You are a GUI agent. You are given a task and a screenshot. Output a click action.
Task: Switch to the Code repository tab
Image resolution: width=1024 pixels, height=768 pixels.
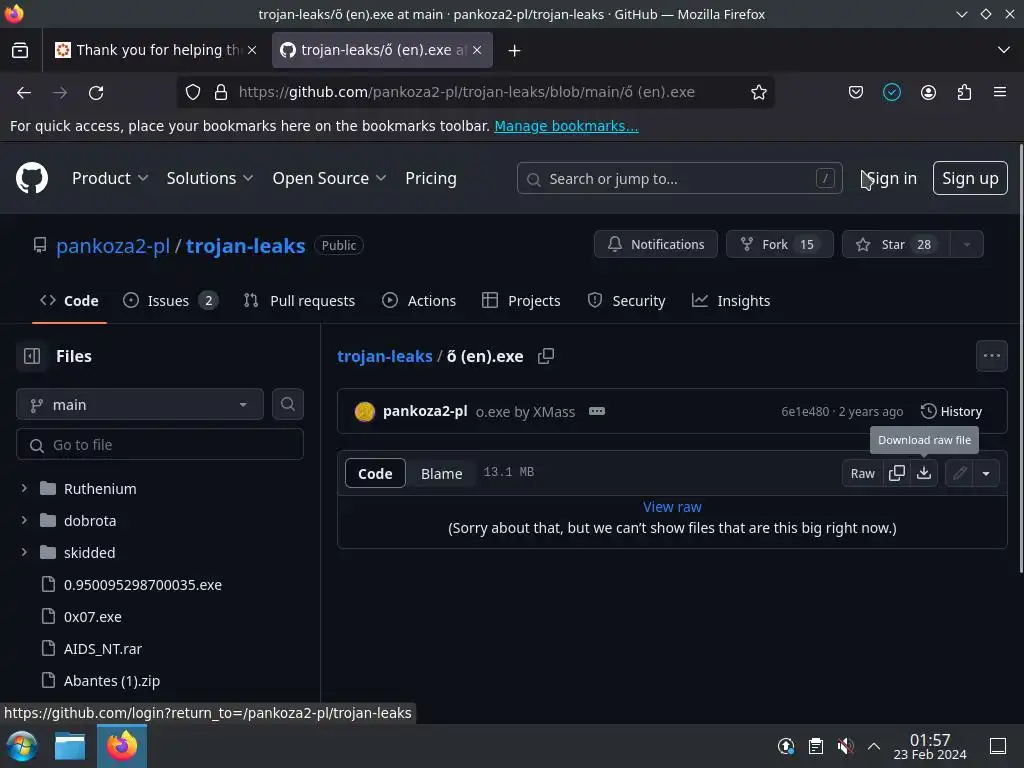click(x=69, y=300)
